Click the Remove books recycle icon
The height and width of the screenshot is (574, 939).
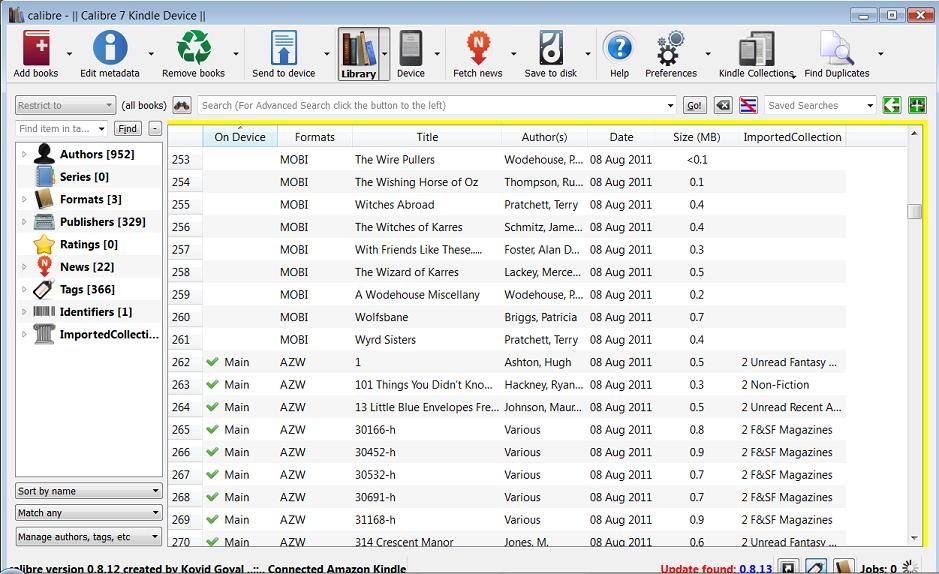coord(193,48)
